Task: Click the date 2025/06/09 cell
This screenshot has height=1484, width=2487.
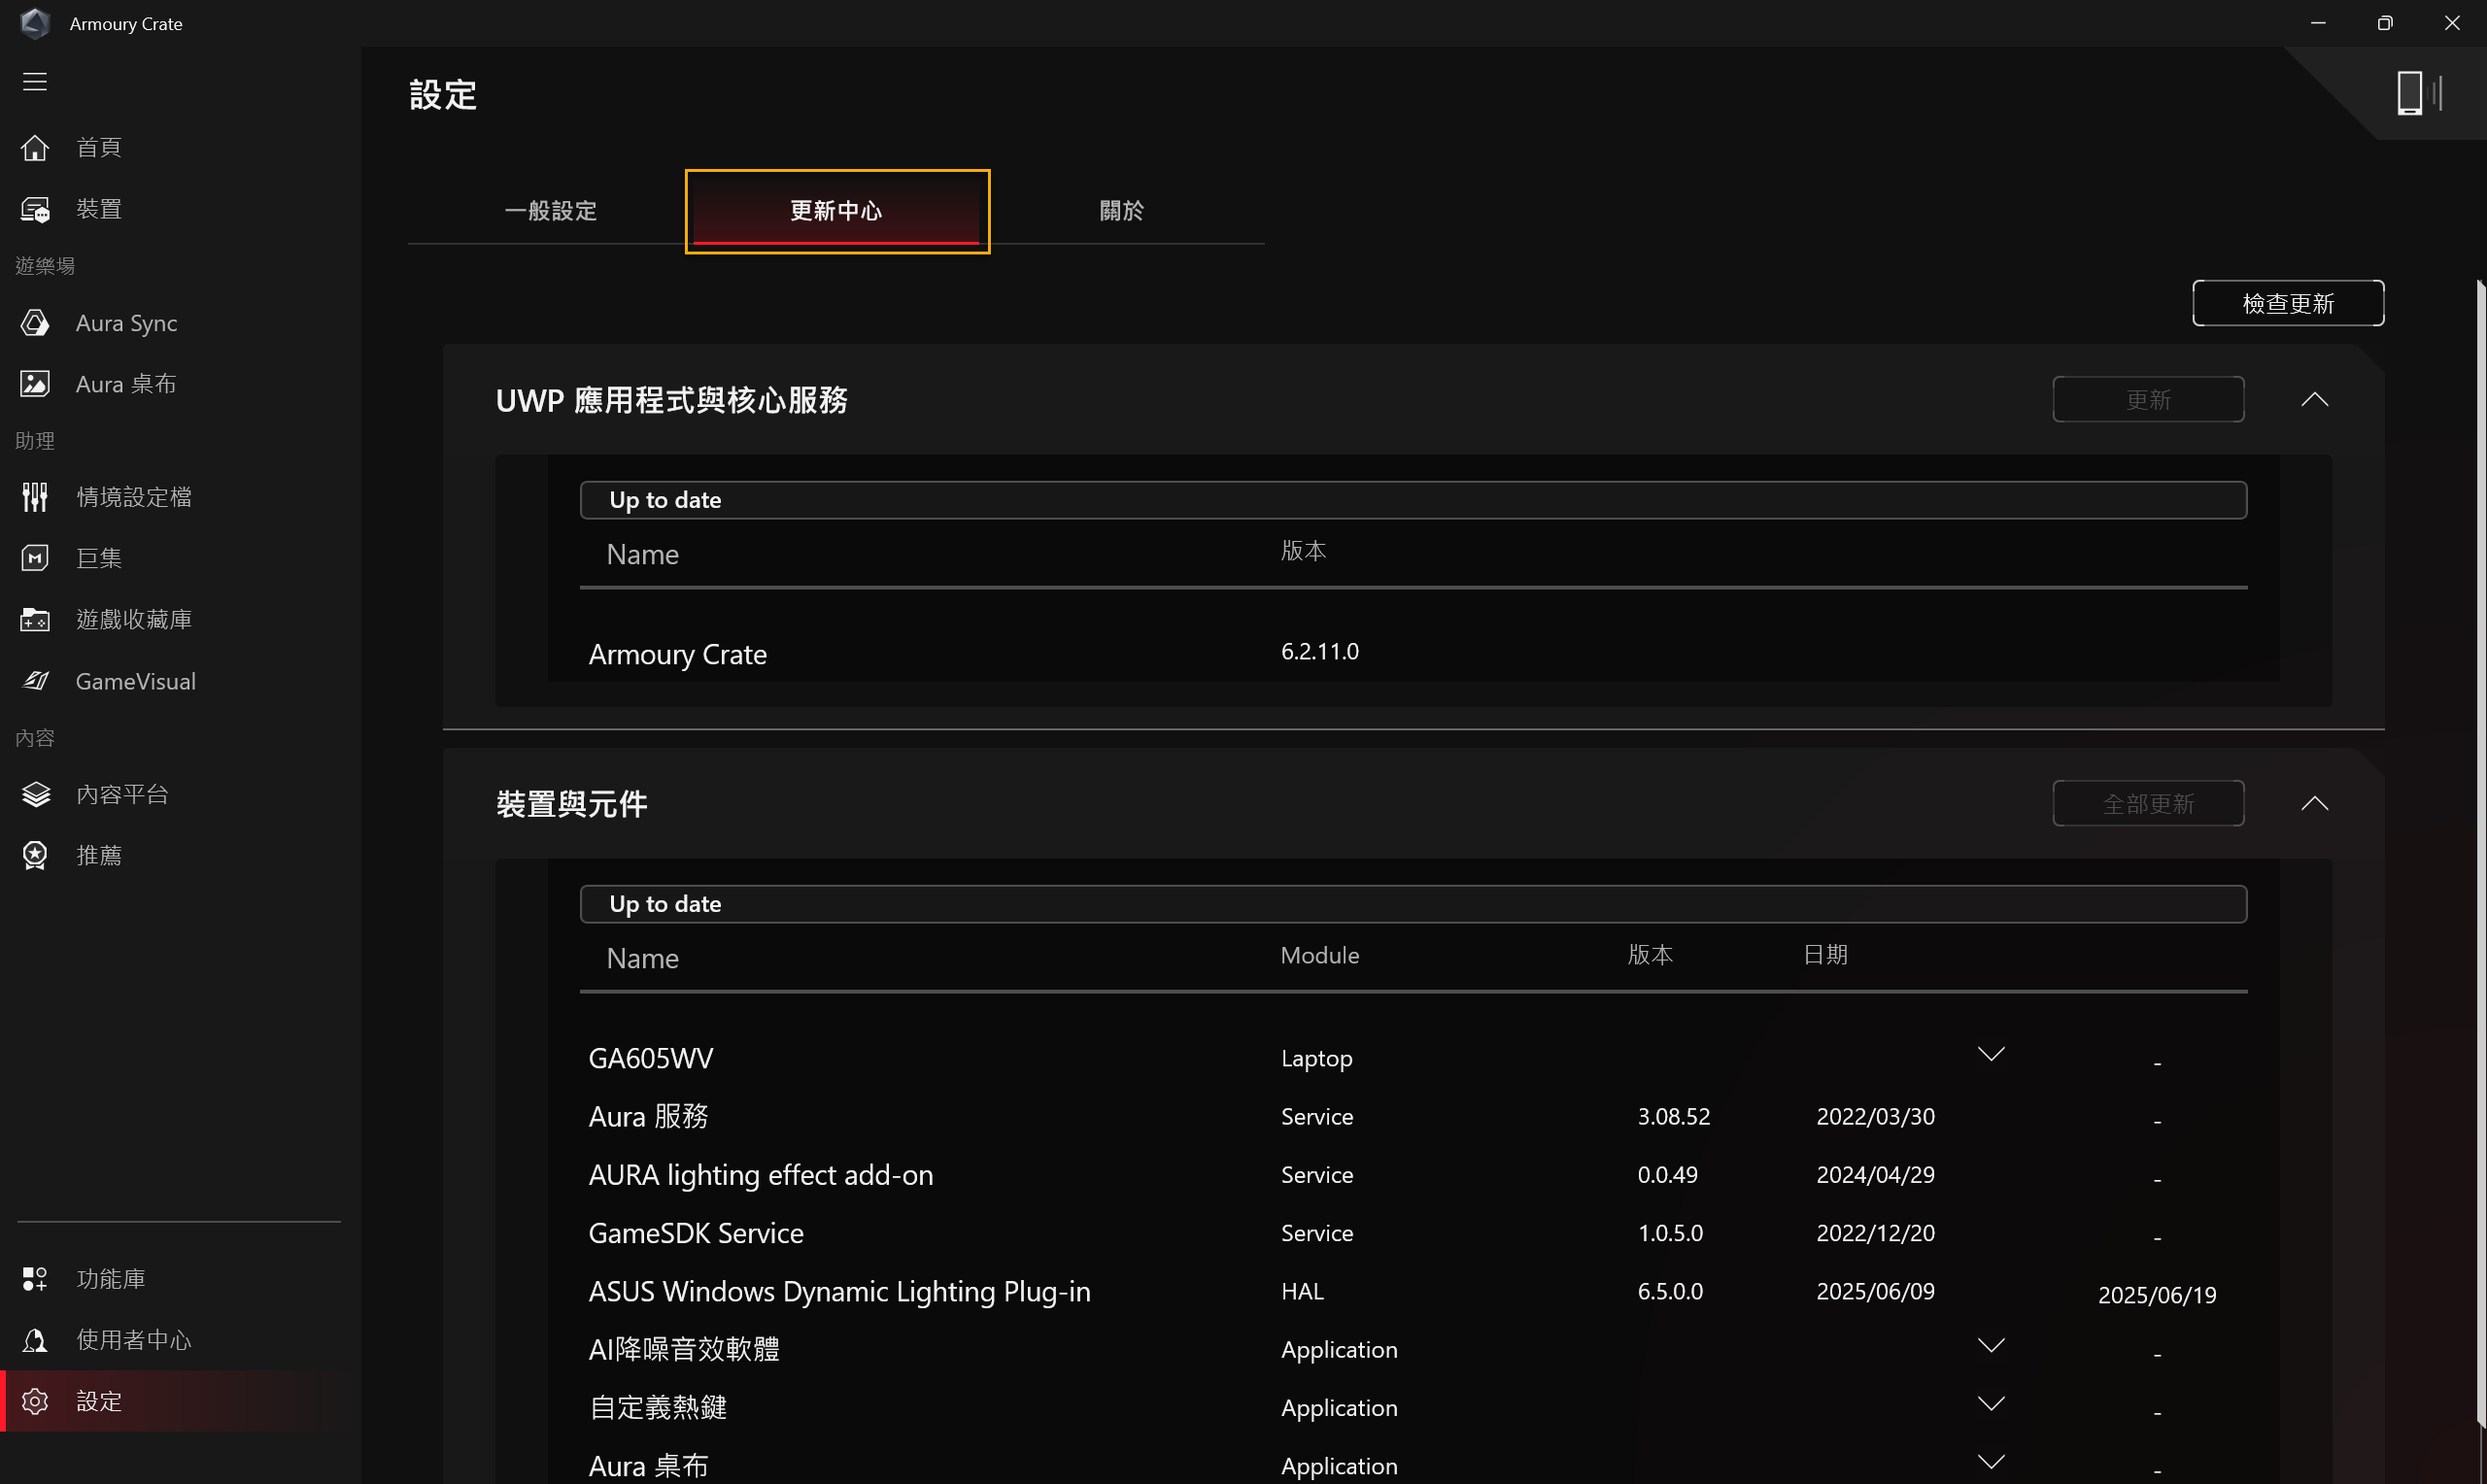Action: point(1875,1291)
